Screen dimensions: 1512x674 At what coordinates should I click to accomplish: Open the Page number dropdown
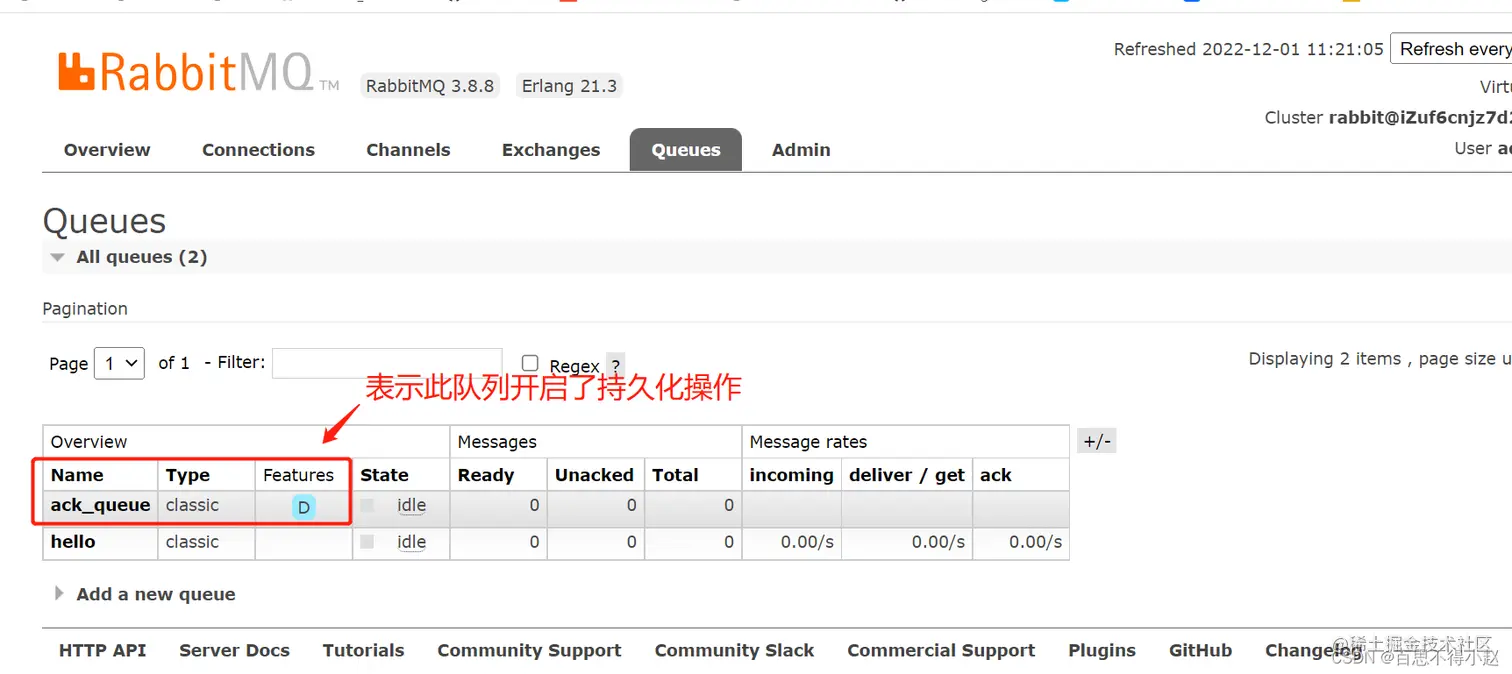point(119,363)
